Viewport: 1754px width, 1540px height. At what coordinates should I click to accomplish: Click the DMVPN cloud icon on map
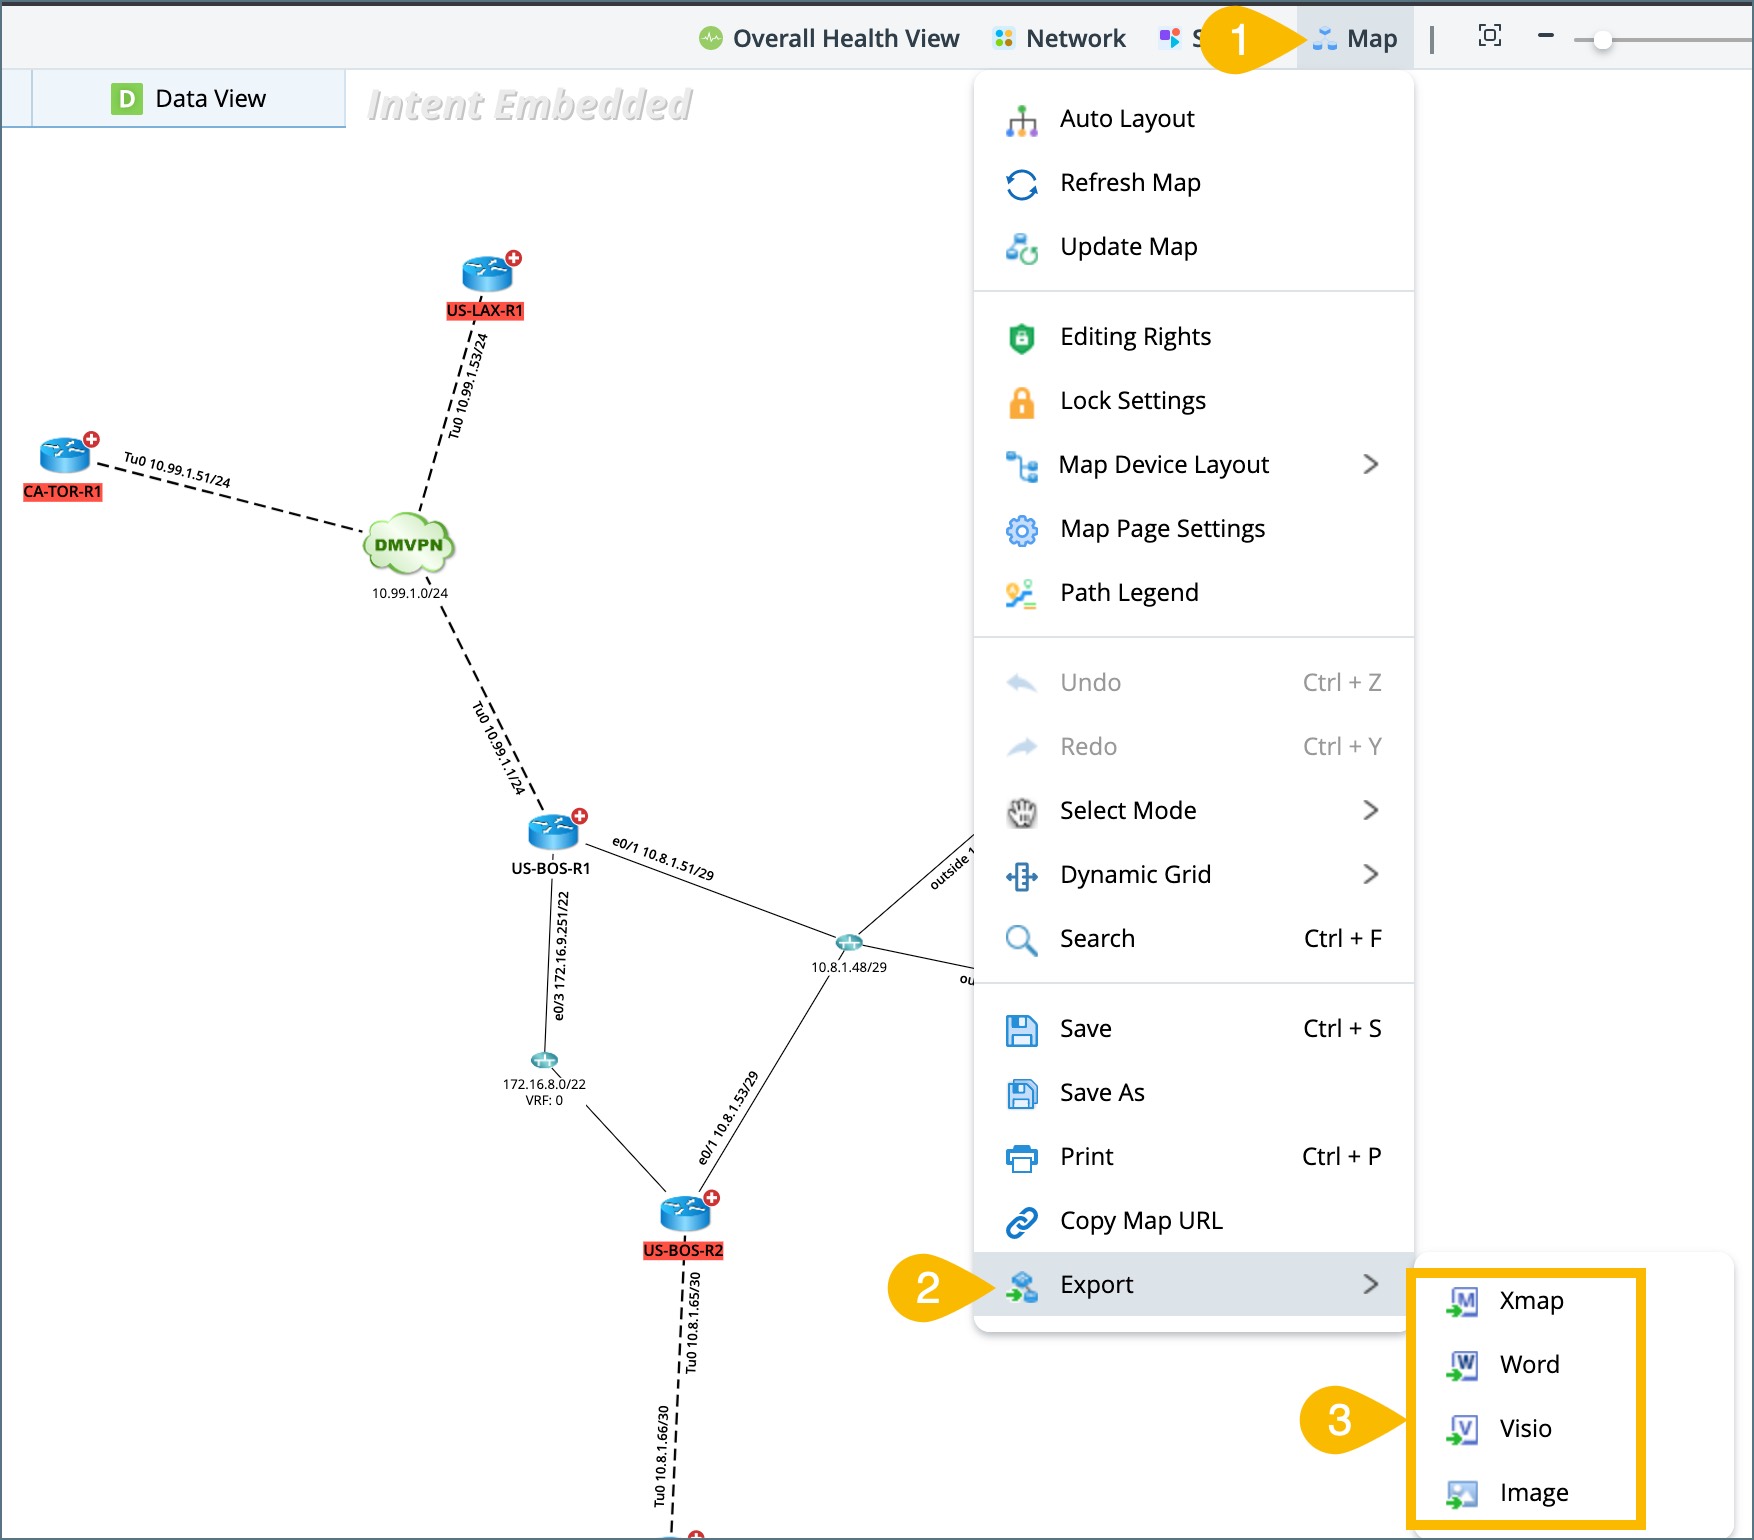click(408, 544)
